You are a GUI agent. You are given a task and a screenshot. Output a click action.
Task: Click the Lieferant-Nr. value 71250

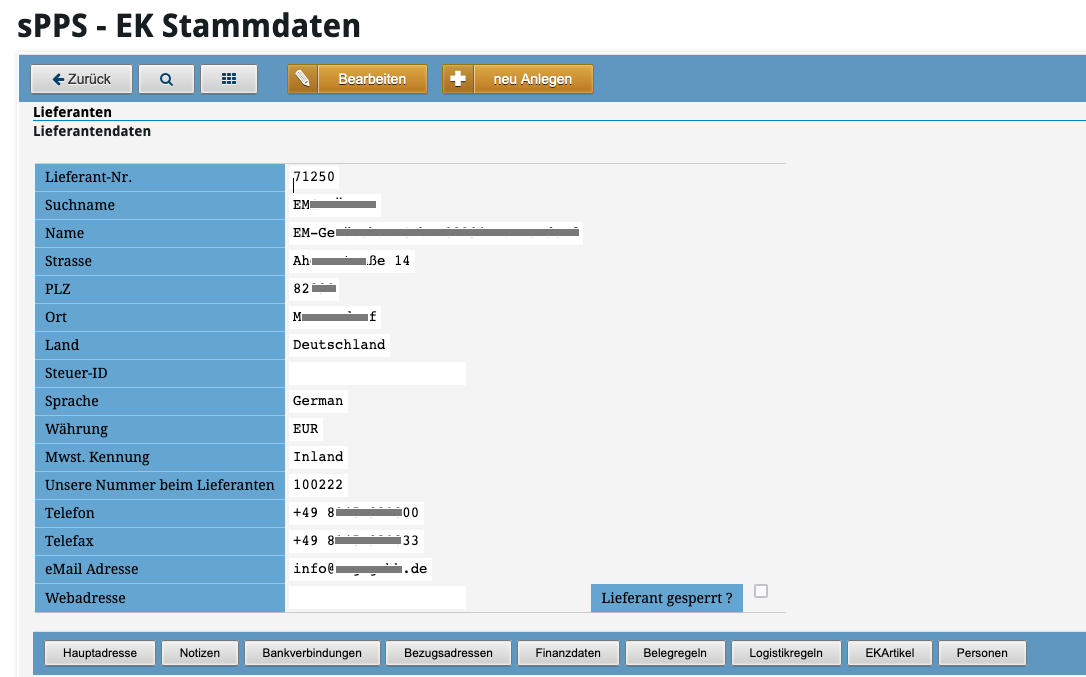point(314,177)
